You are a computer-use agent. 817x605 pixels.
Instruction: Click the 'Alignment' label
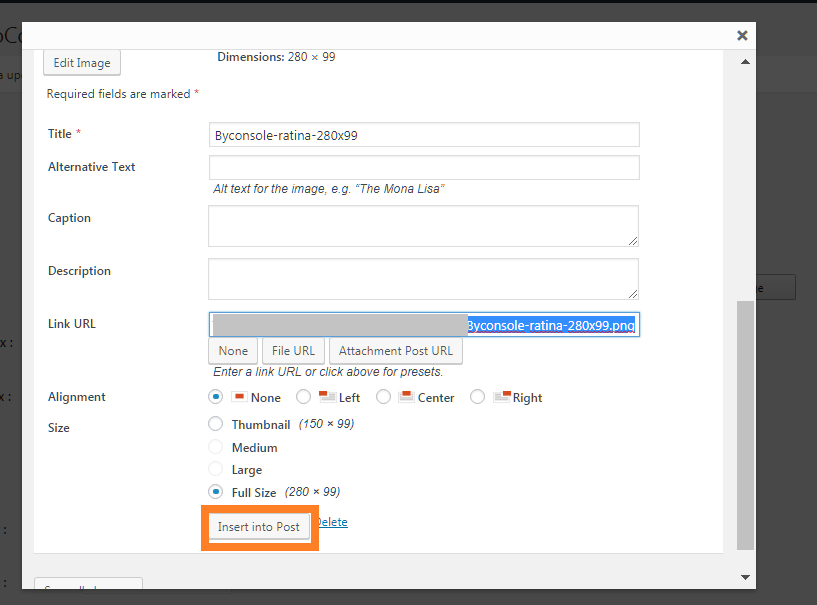(77, 397)
